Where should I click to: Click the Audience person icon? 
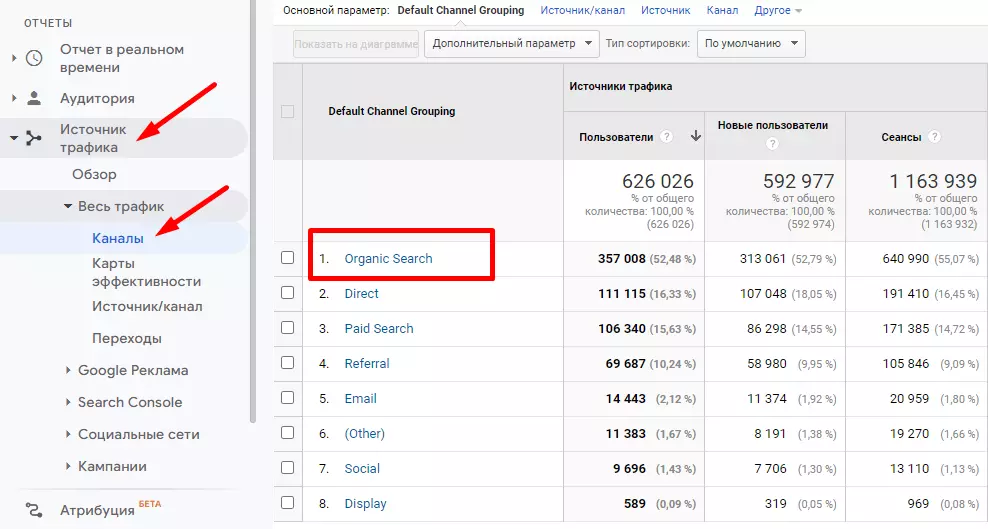click(x=34, y=98)
